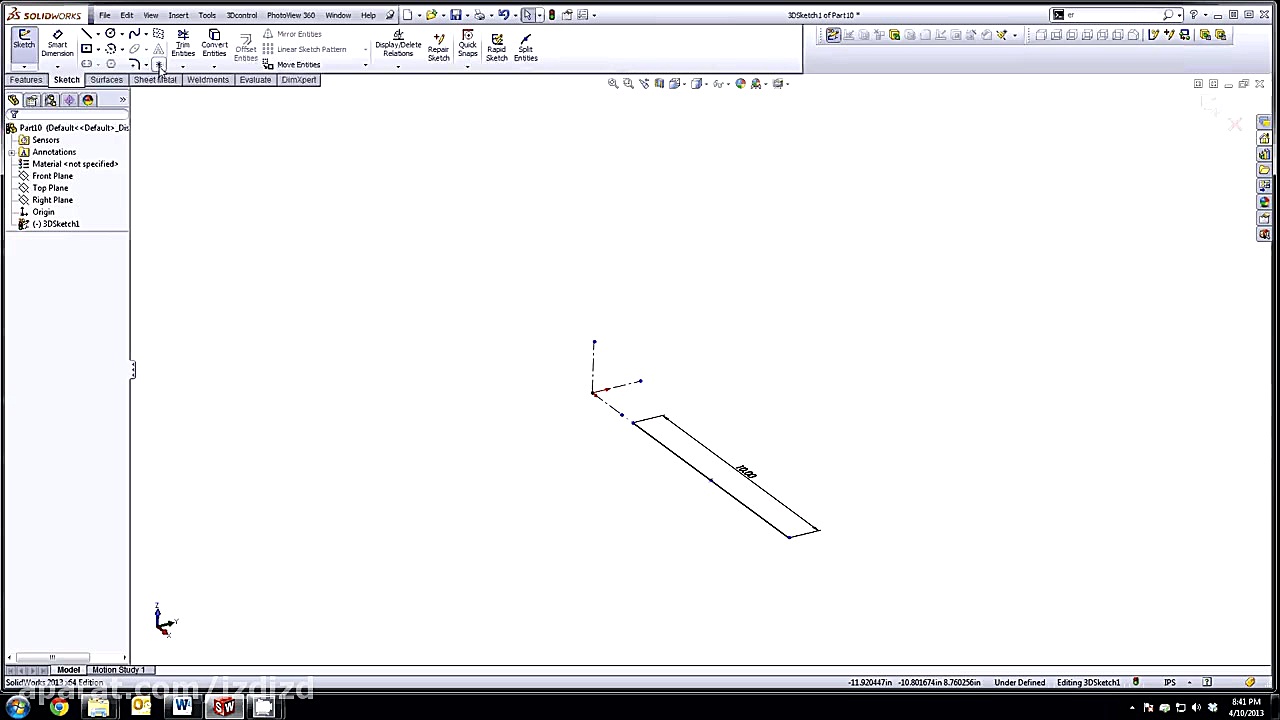Select the Smart Dimension tool
This screenshot has height=720, width=1280.
pos(58,44)
